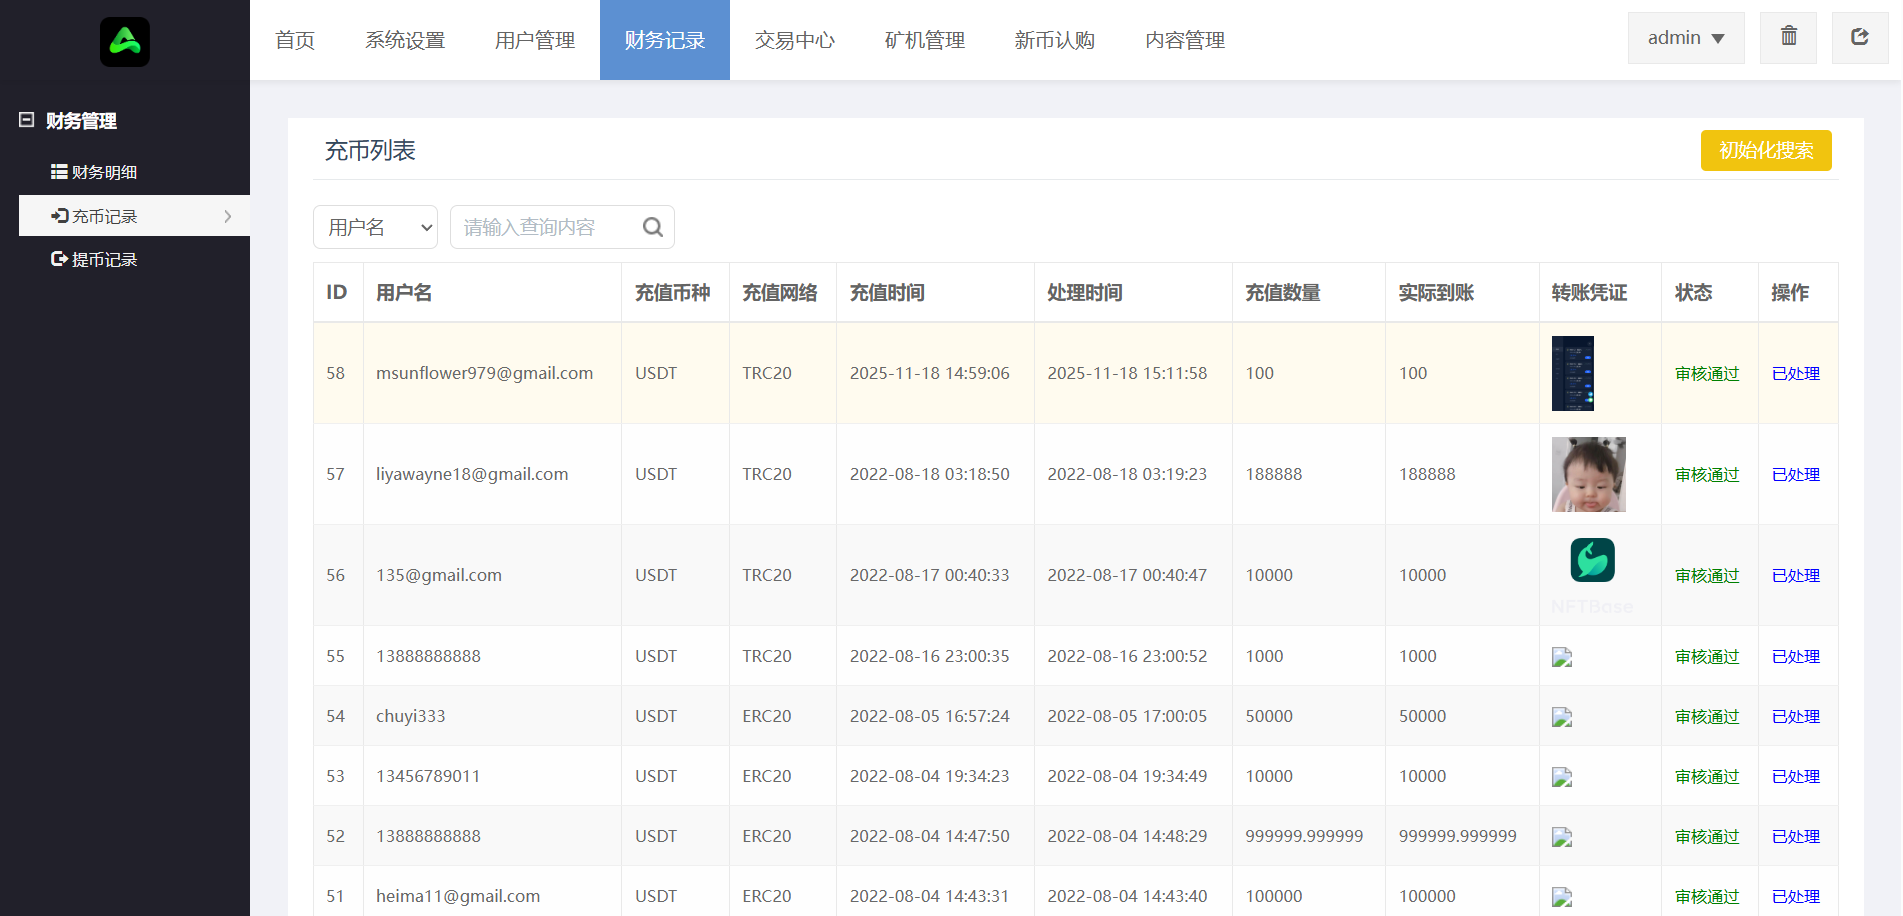Screen dimensions: 1903x916
Task: Go to the 矿机管理 tab
Action: coord(924,40)
